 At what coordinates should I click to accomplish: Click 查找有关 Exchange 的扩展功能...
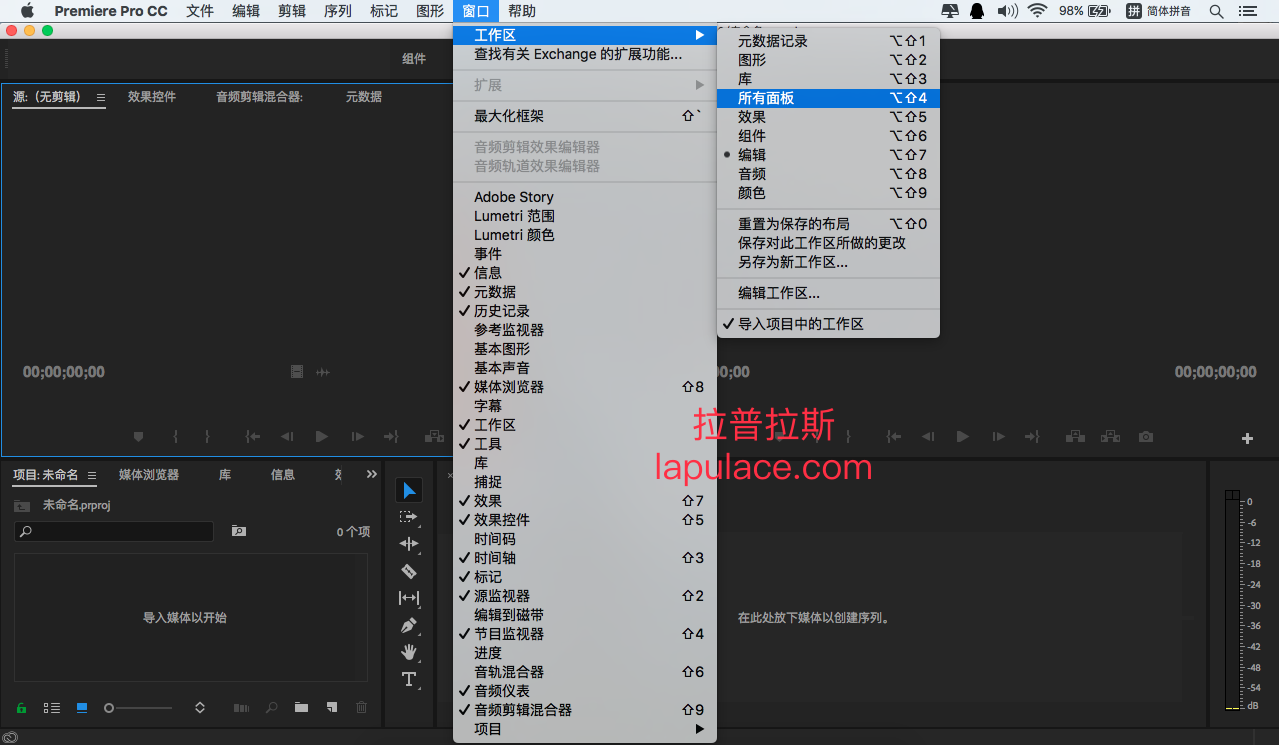point(585,54)
